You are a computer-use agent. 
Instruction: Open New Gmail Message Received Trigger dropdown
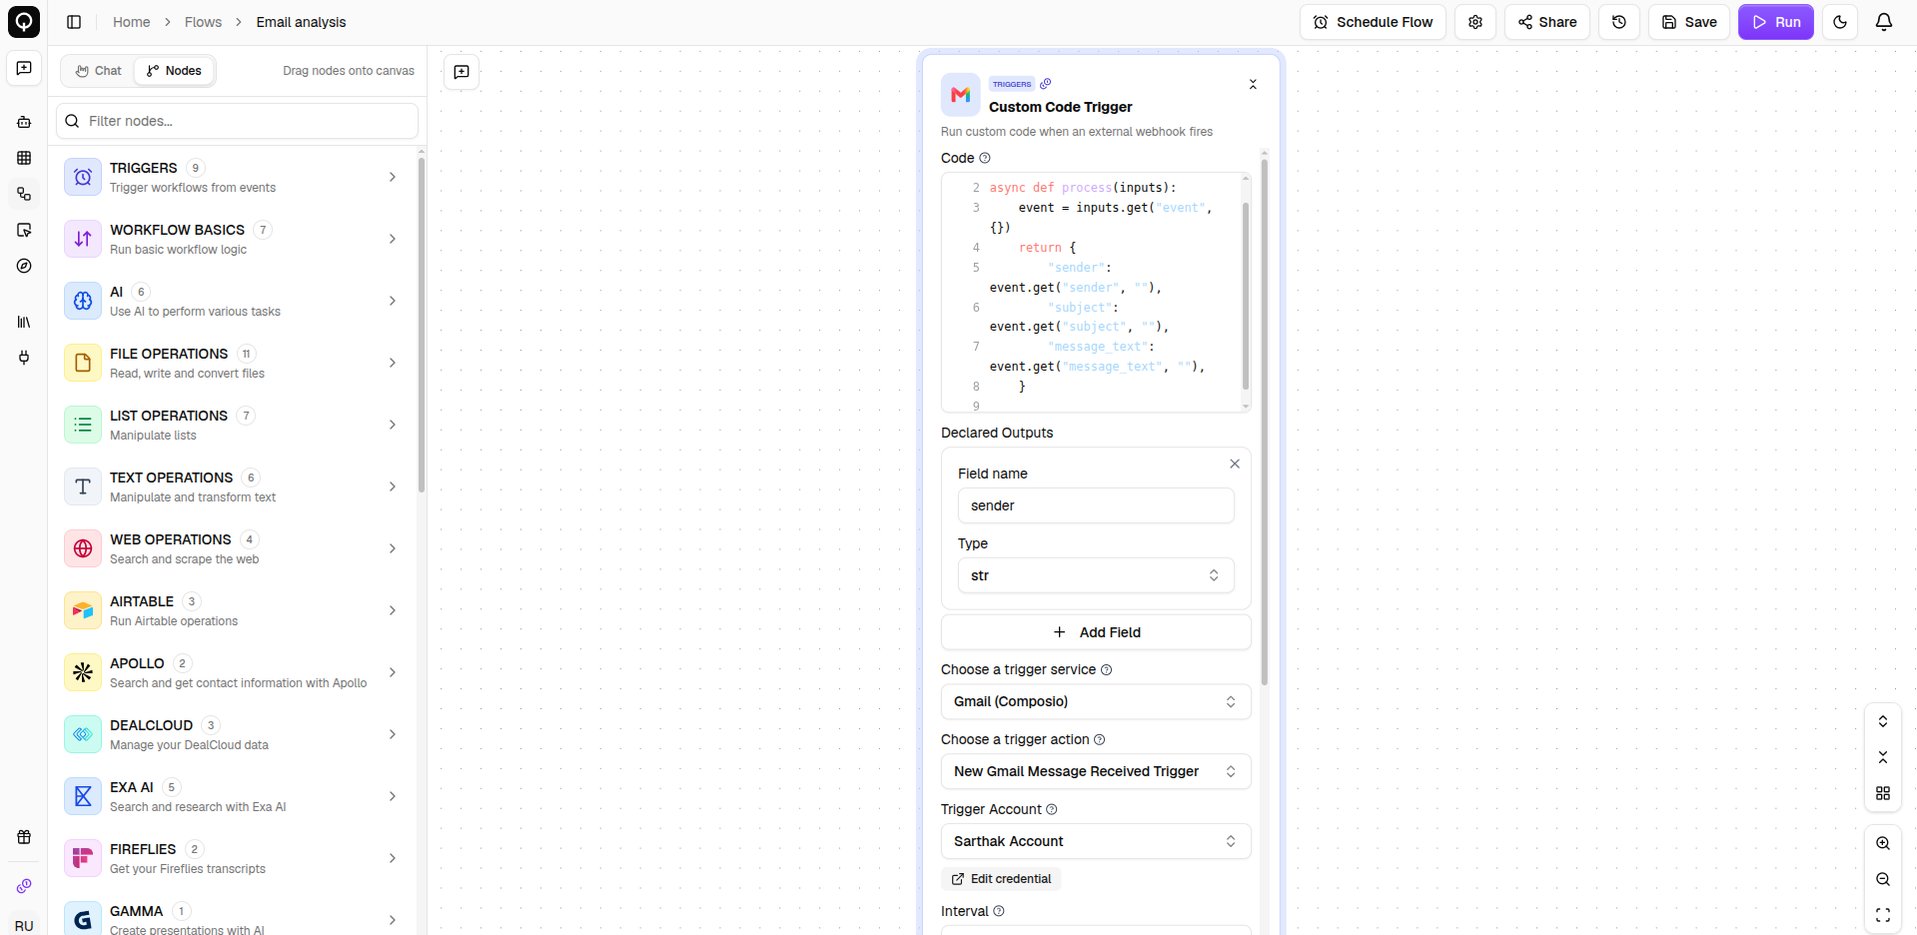[x=1096, y=772]
